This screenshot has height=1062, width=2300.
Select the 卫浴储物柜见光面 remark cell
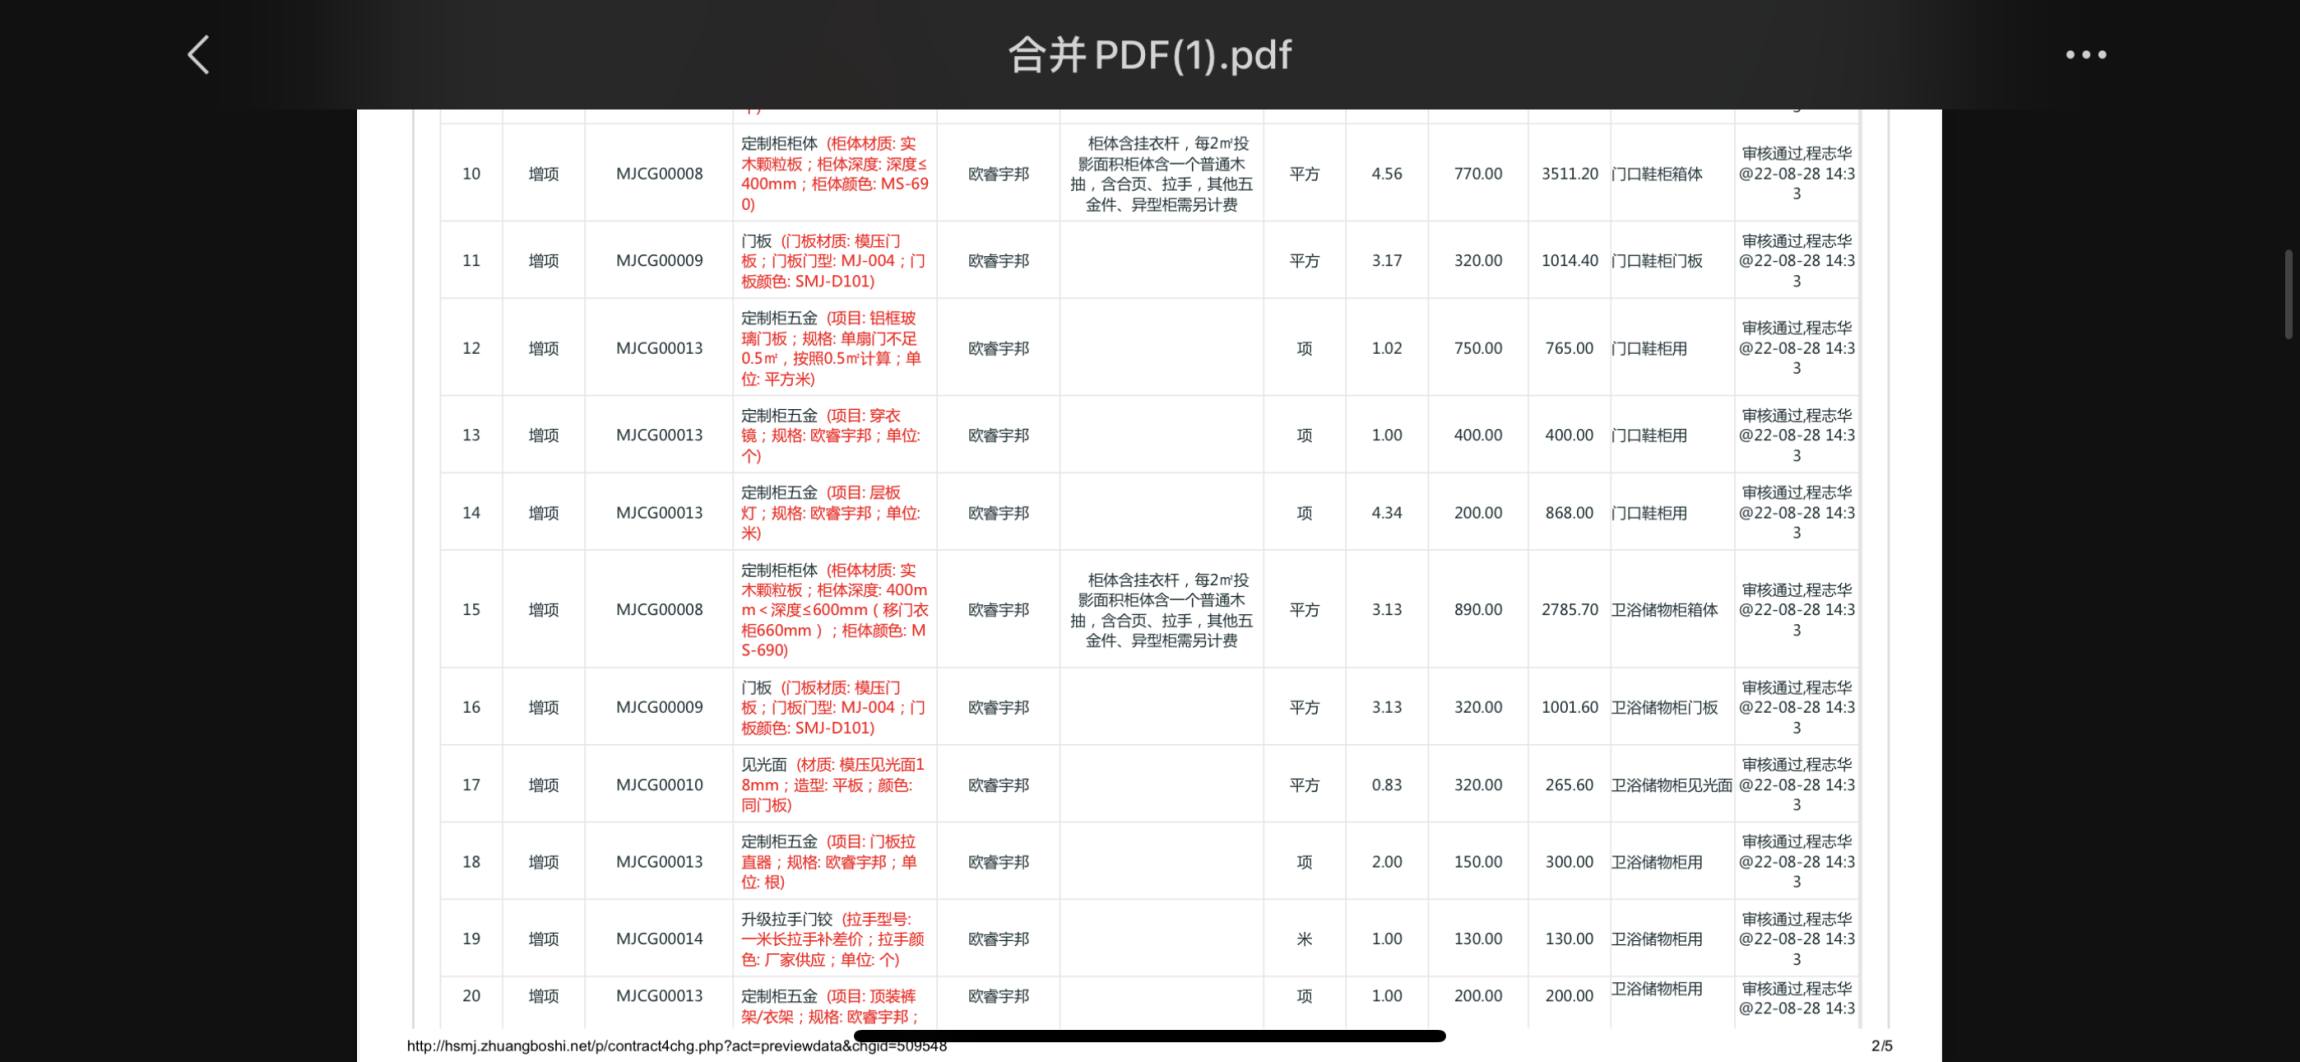coord(1671,785)
